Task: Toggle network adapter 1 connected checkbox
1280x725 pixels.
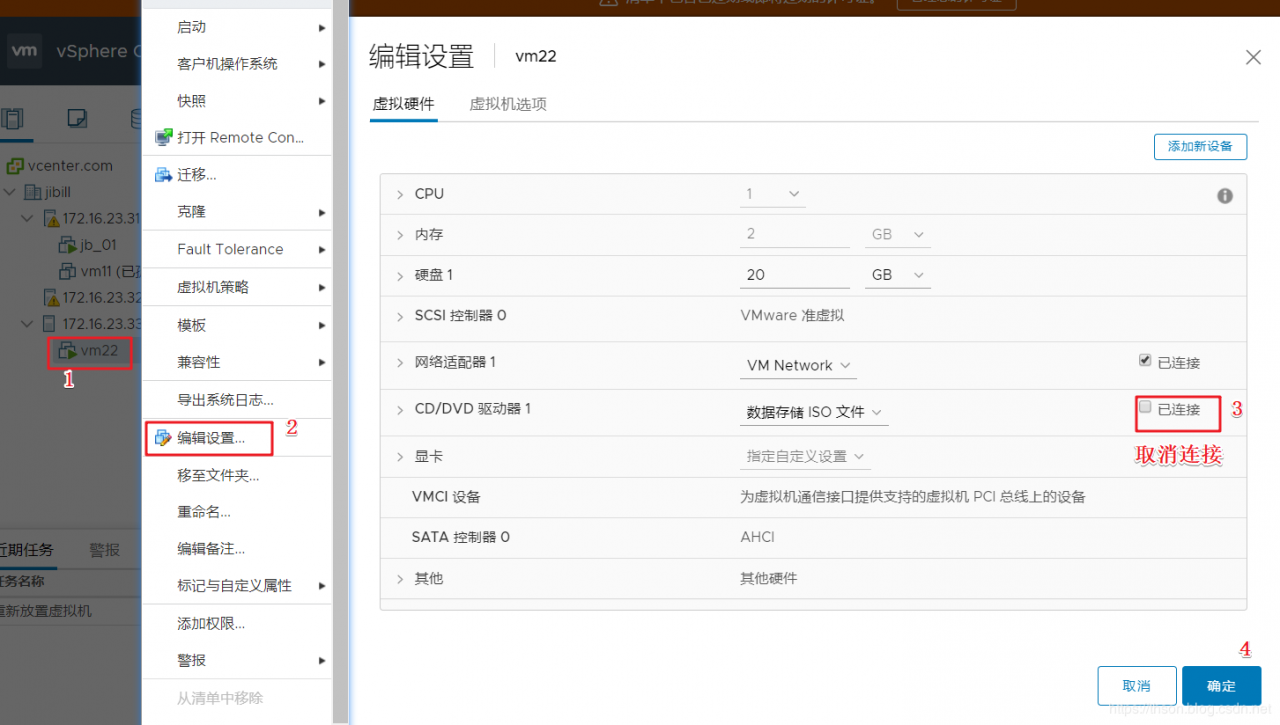Action: (1145, 360)
